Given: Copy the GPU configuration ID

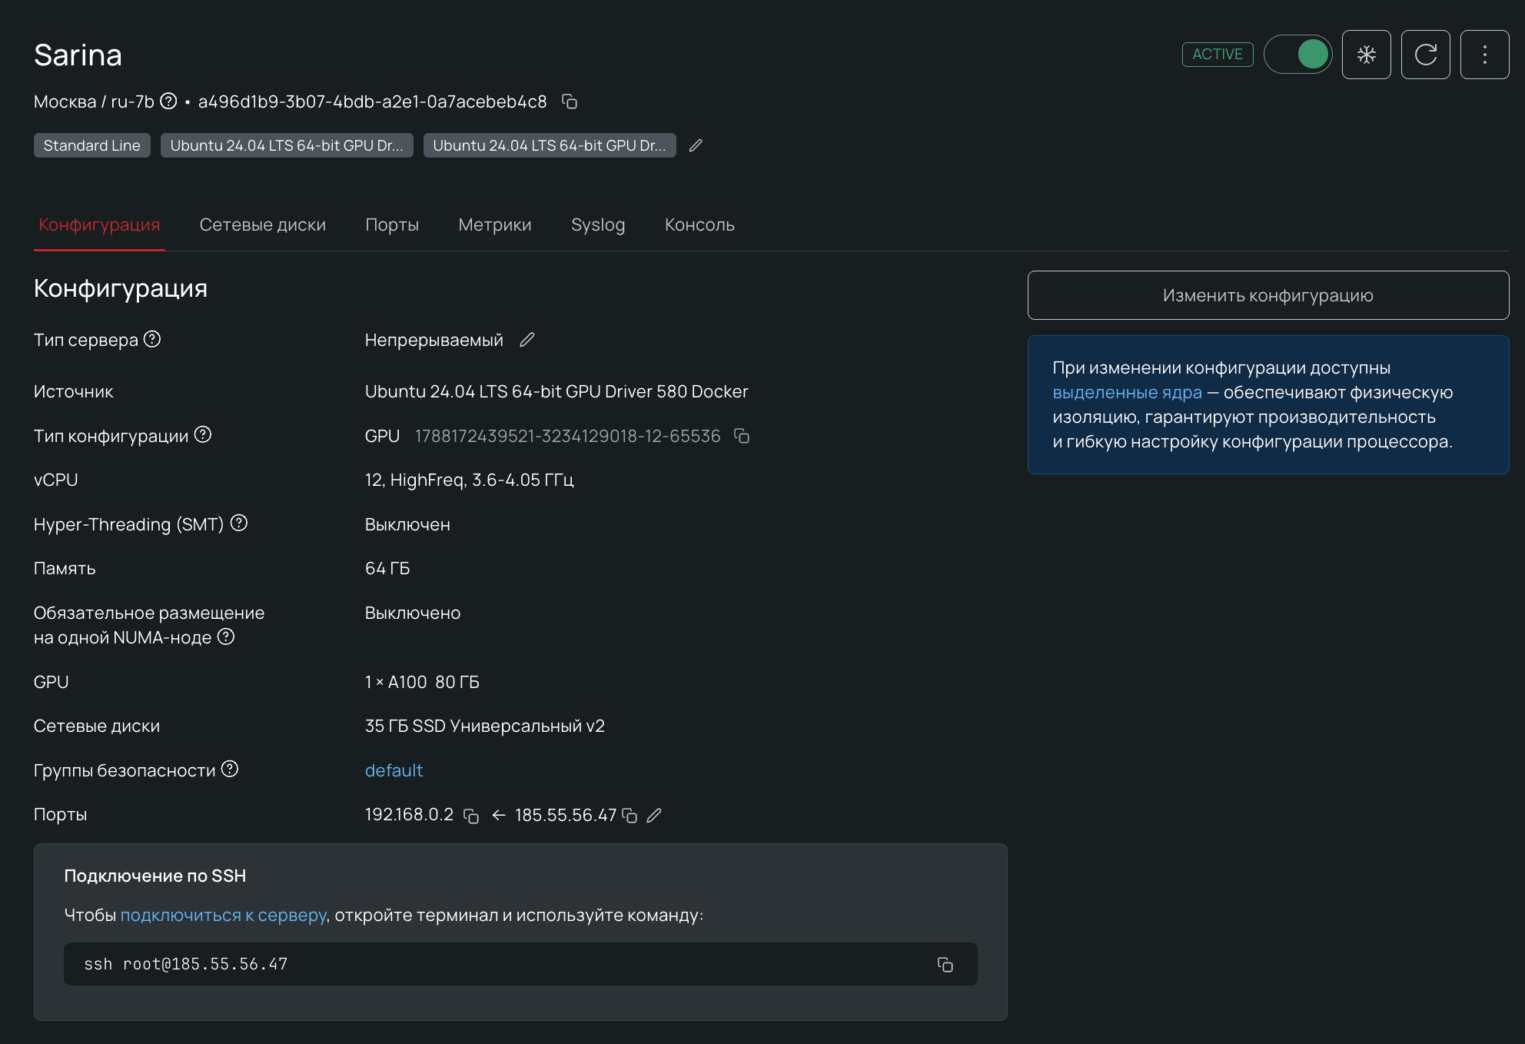Looking at the screenshot, I should pyautogui.click(x=742, y=436).
